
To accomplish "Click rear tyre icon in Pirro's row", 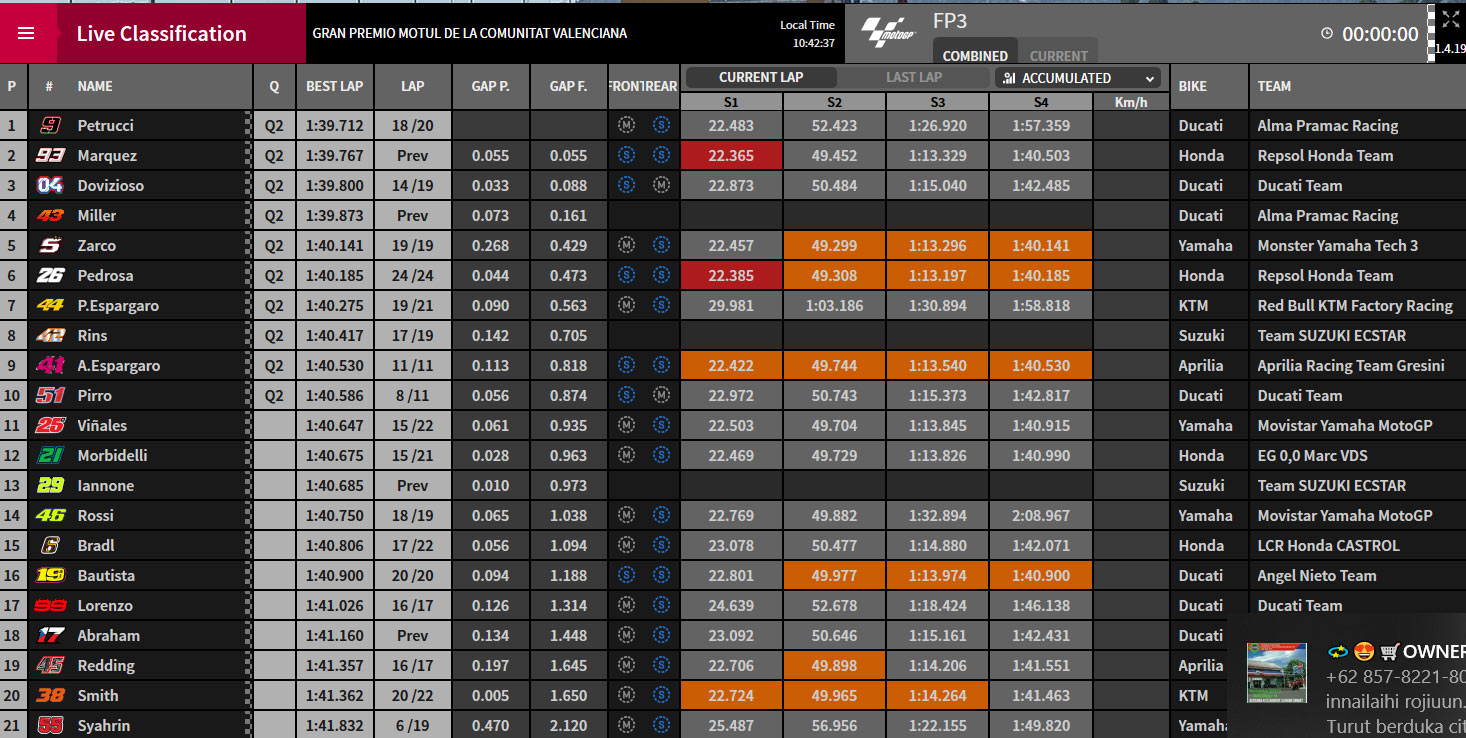I will [x=661, y=395].
